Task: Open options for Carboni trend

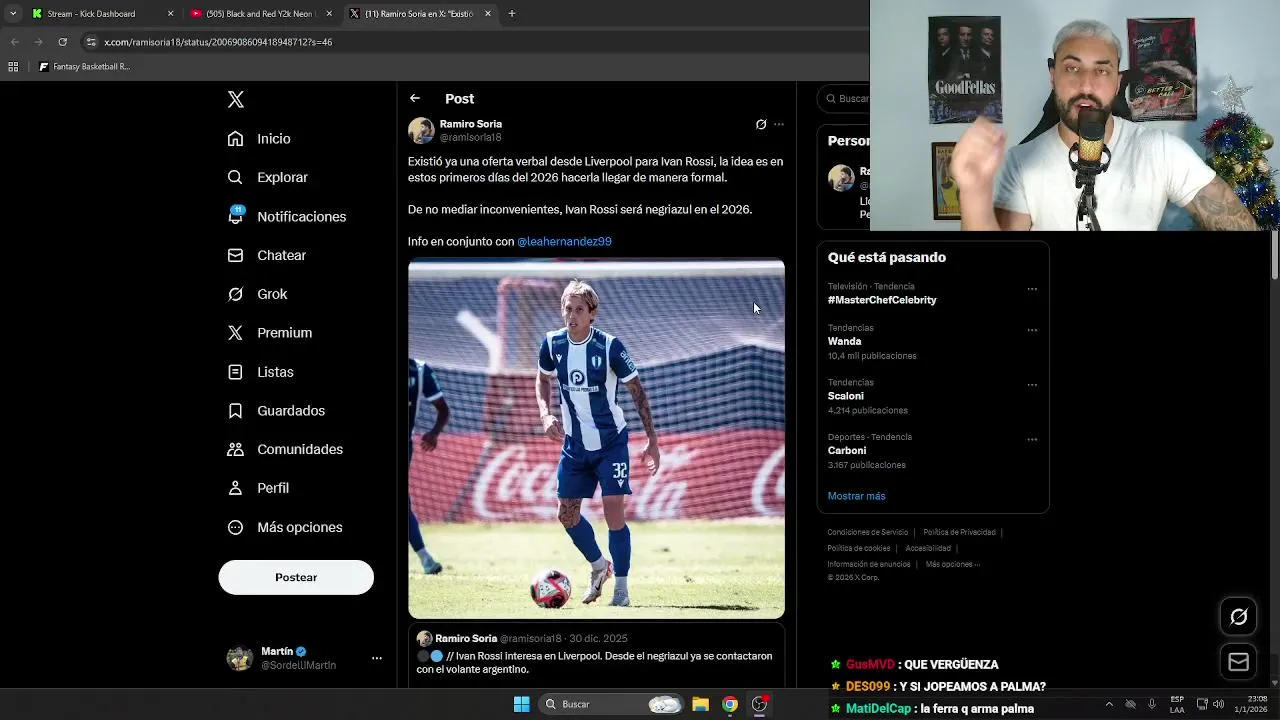Action: pyautogui.click(x=1032, y=440)
